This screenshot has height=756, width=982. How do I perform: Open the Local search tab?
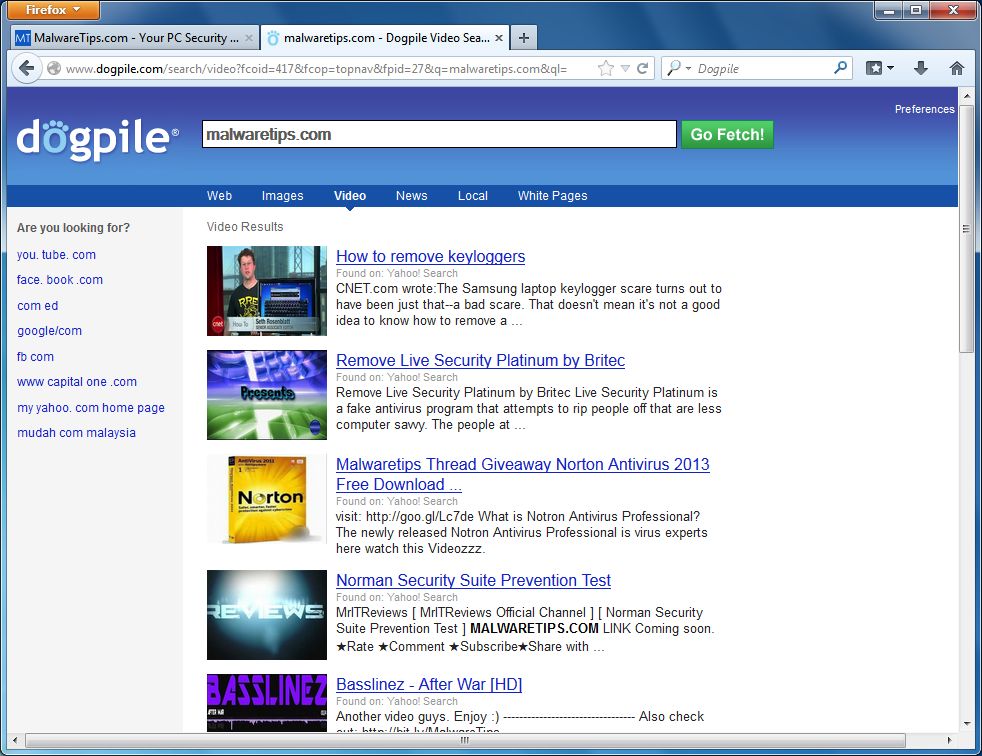(472, 196)
